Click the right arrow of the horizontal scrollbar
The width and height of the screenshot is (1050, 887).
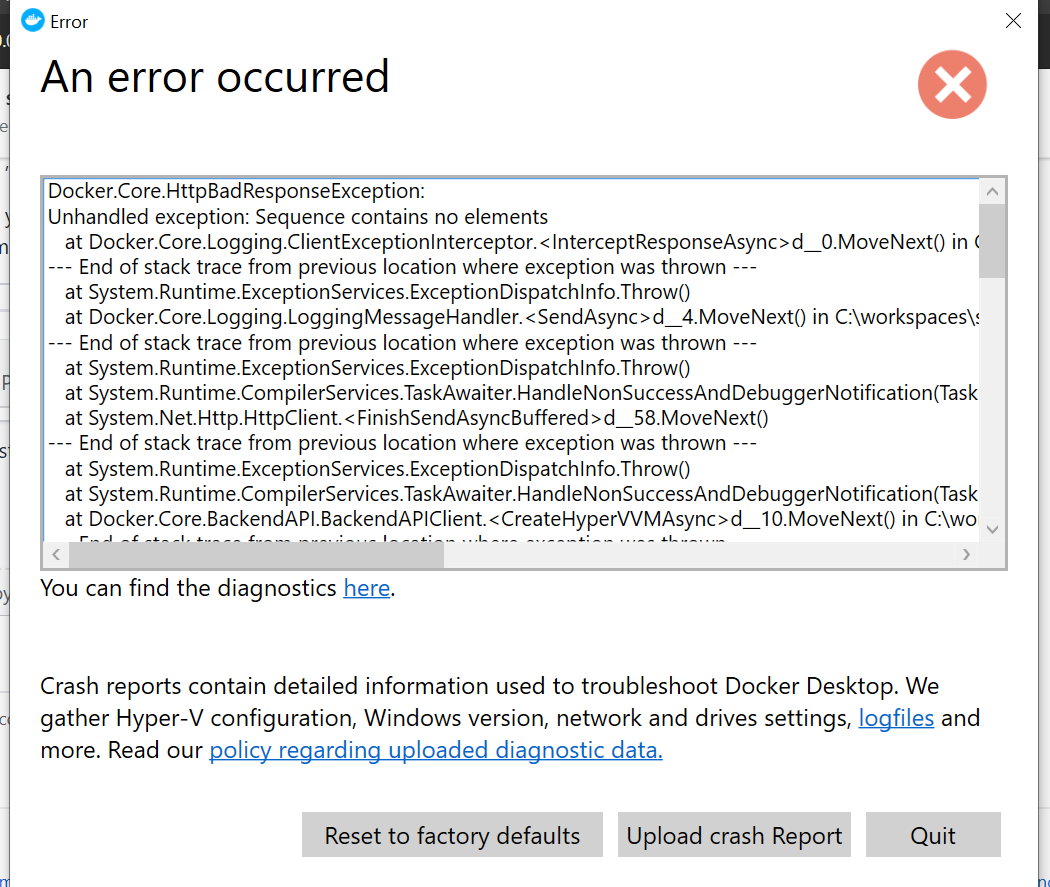[967, 553]
